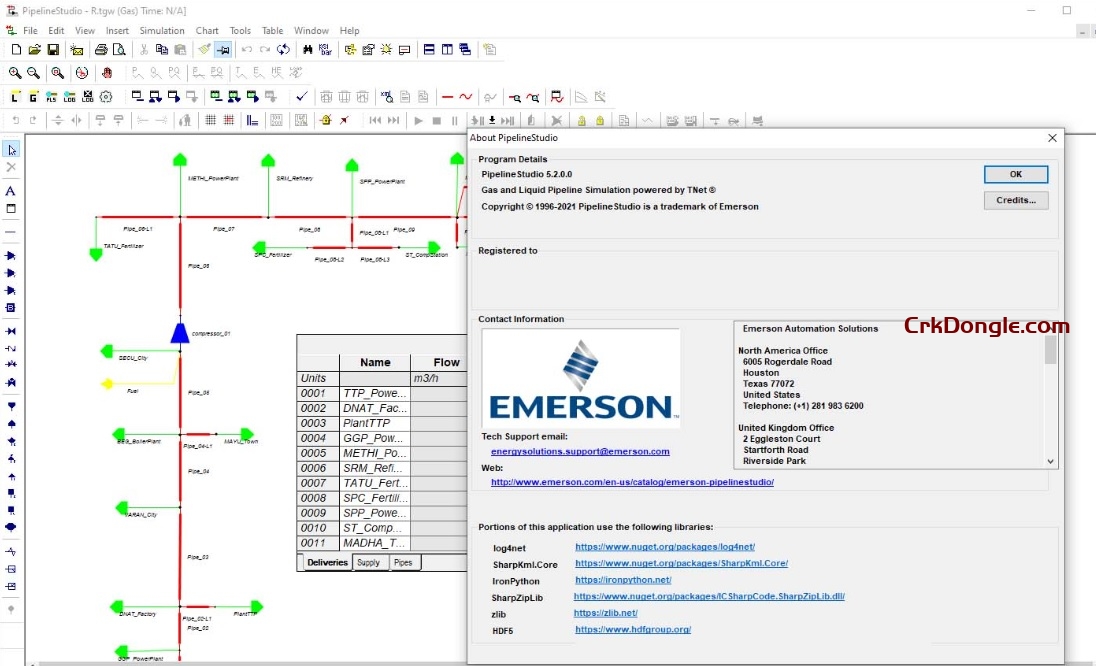Toggle the grid display icon

212,119
